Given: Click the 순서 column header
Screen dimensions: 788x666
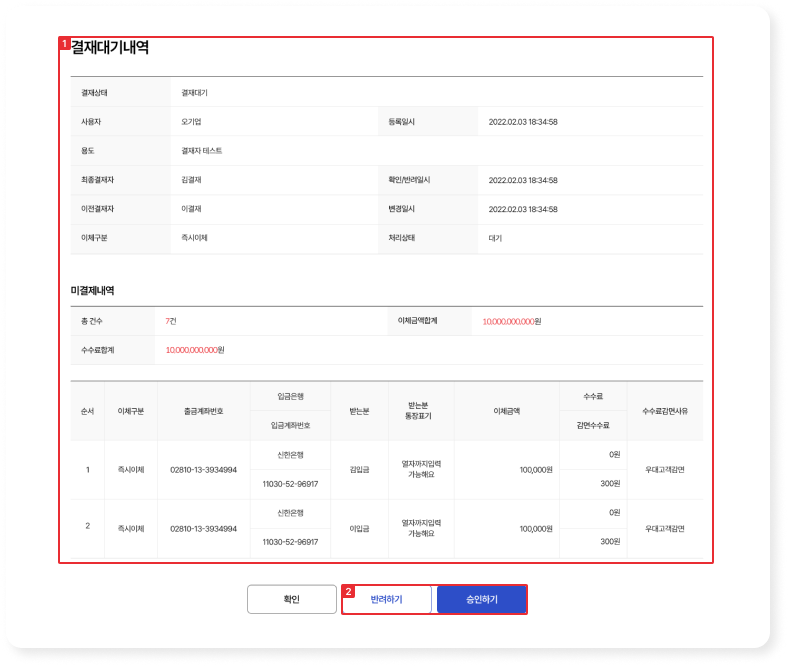Looking at the screenshot, I should 87,411.
